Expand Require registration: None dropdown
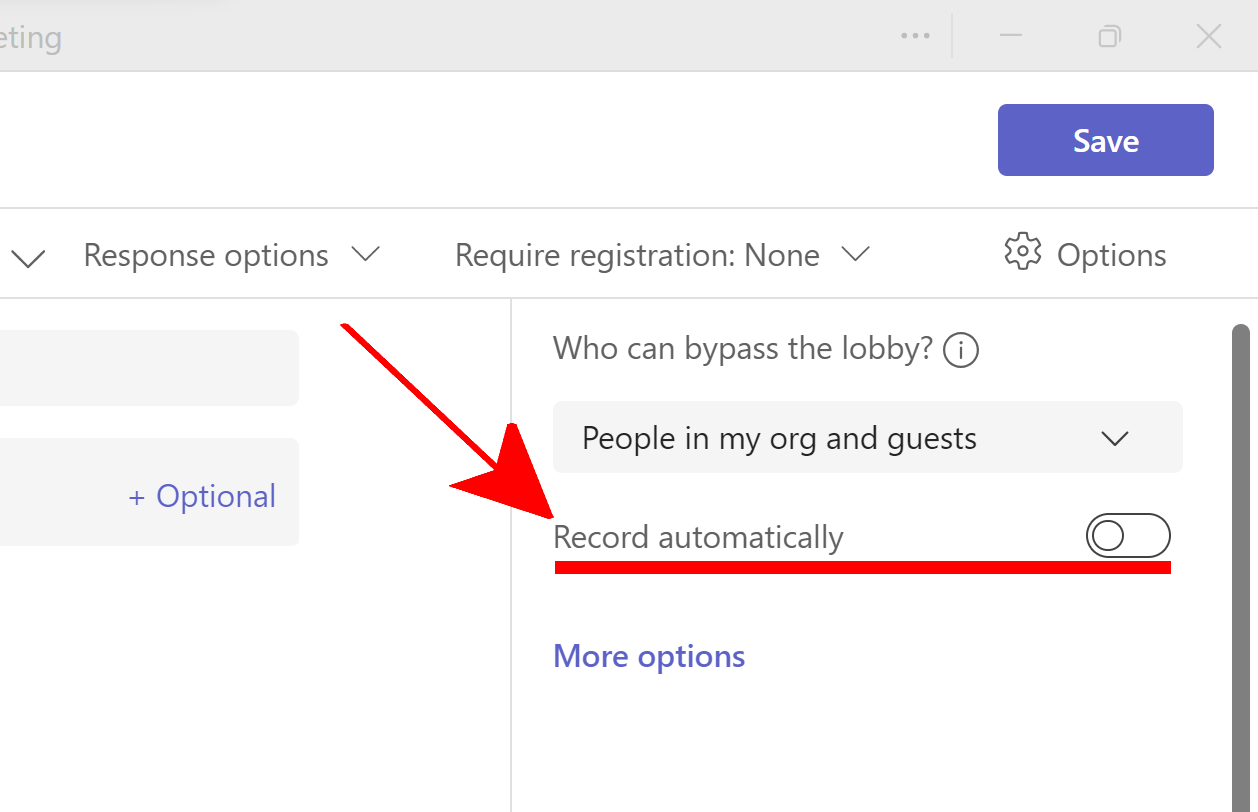Screen dimensions: 1258x812 (662, 255)
